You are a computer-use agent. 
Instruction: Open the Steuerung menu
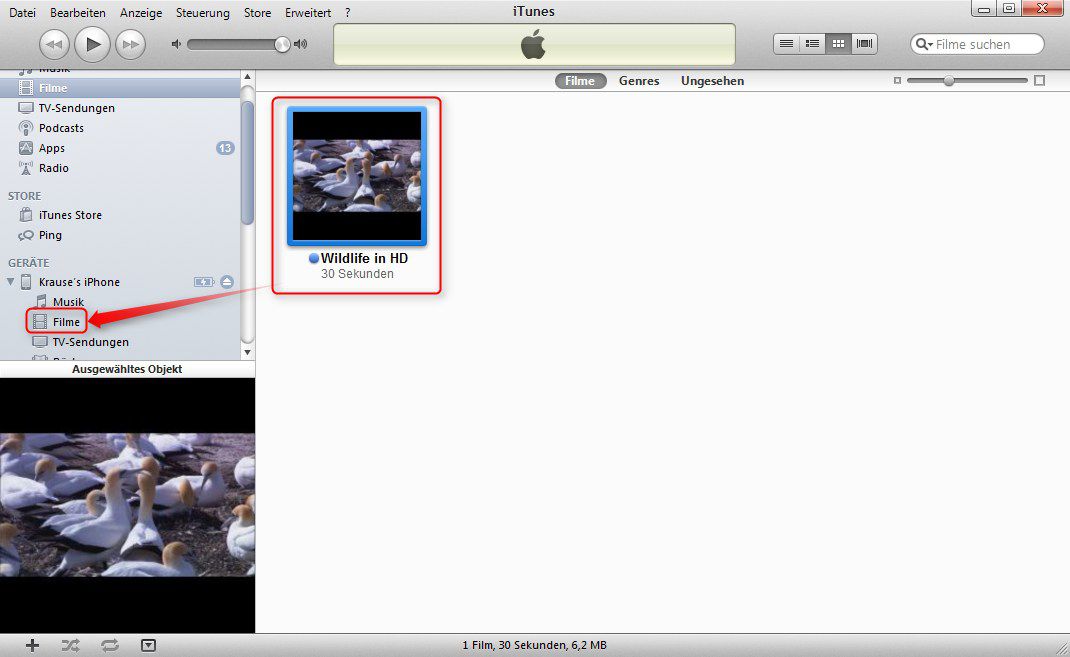[202, 13]
